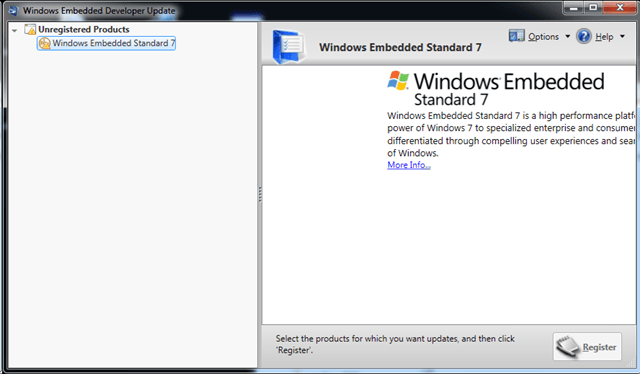
Task: Maximize the Windows Embedded Developer Update window
Action: 593,7
